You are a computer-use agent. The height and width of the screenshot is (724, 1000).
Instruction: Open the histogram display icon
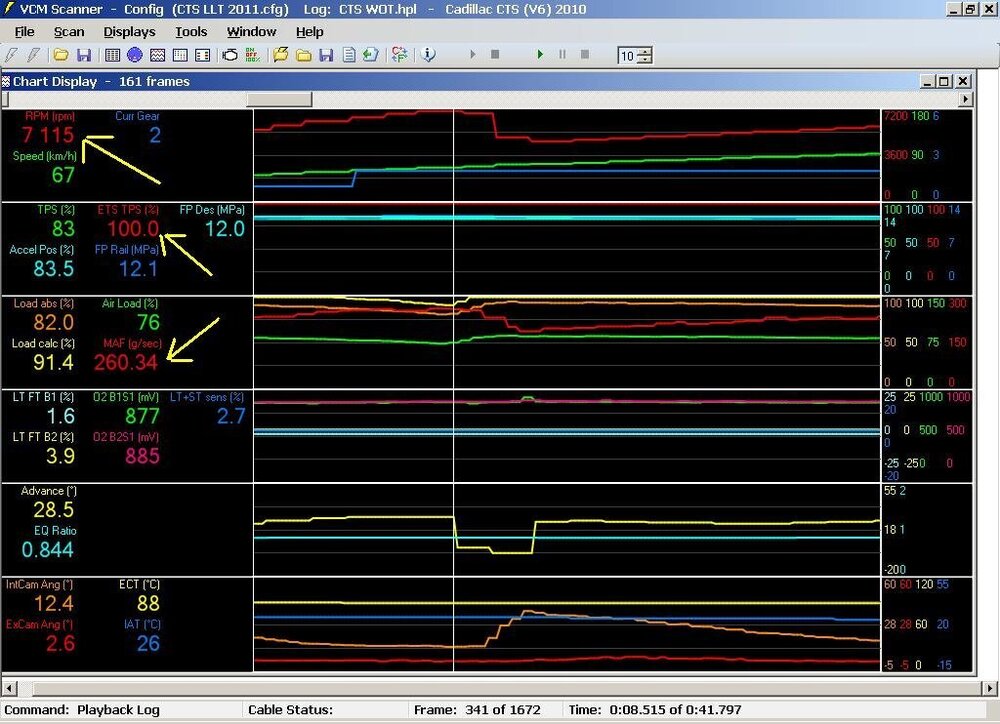(179, 55)
